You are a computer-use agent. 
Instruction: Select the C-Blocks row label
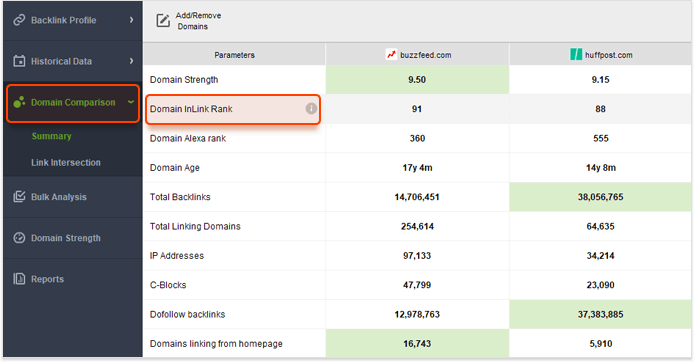click(168, 285)
